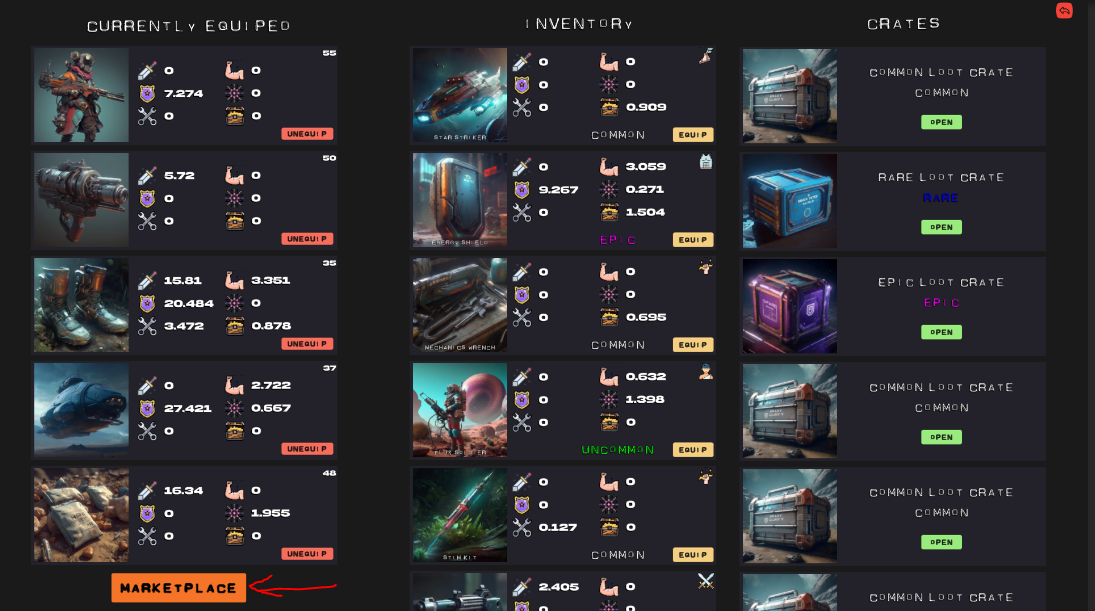1095x611 pixels.
Task: Click the Energy Shield vest type icon
Action: (x=706, y=162)
